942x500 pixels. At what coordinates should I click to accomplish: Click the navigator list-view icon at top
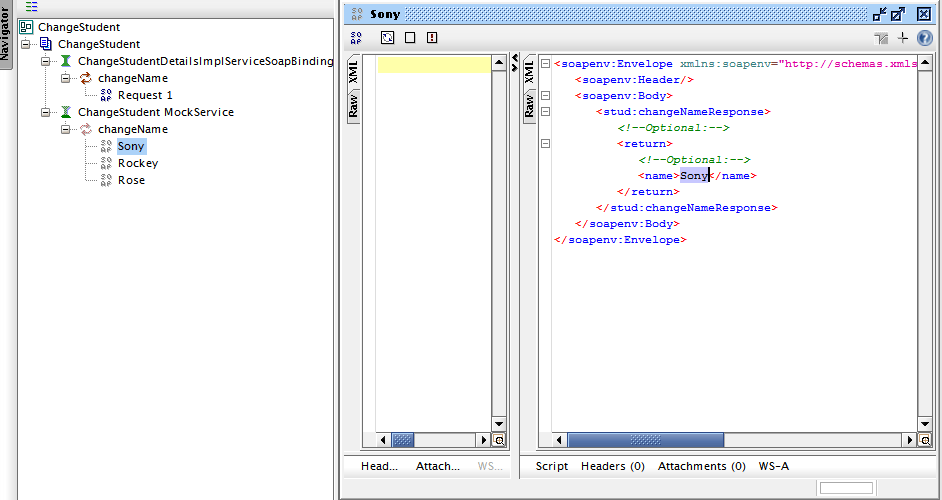32,6
